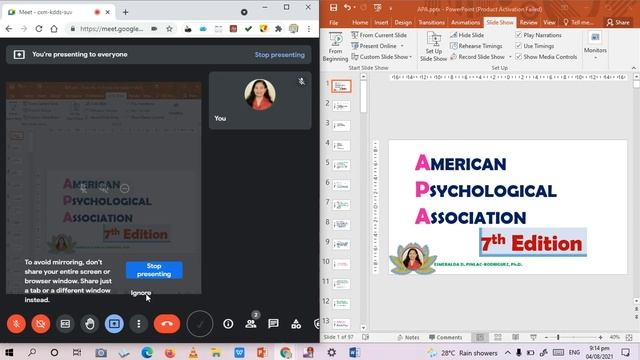The image size is (640, 360).
Task: Undo last action in PowerPoint
Action: point(347,7)
